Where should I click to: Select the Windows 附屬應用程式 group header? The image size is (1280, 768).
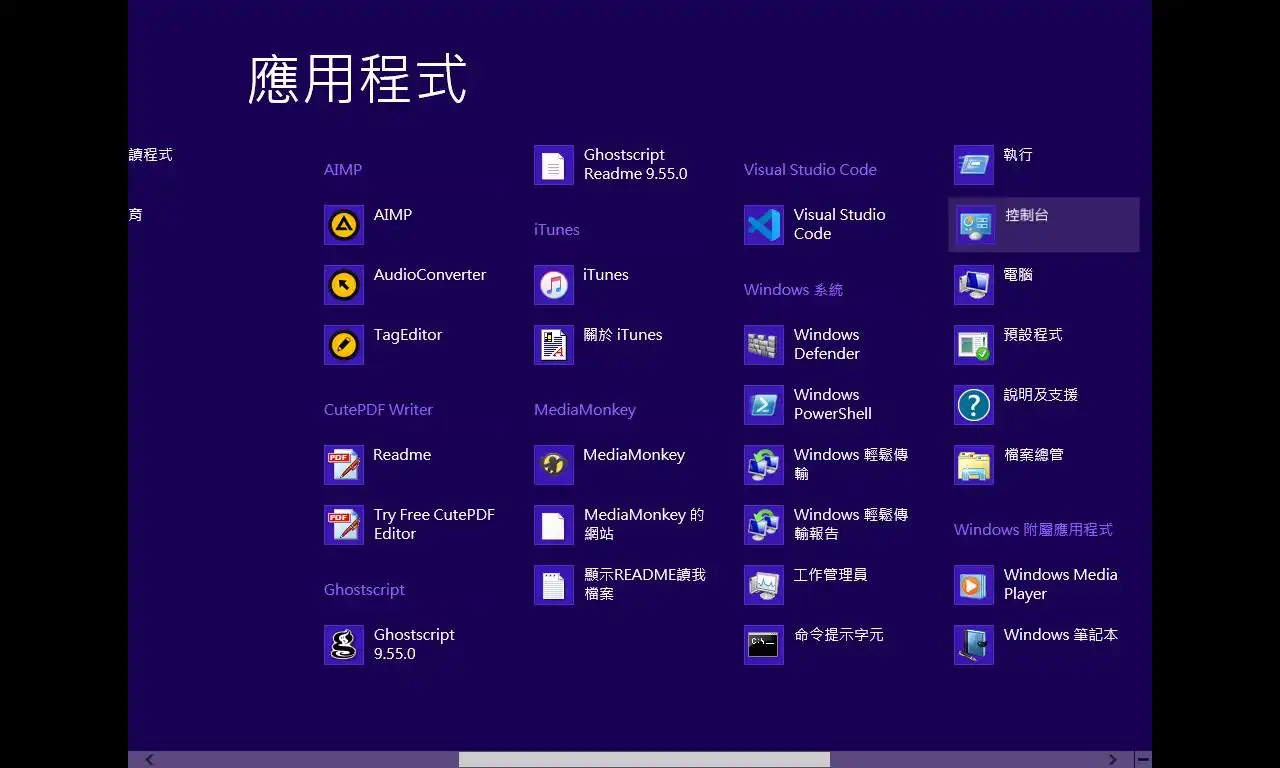point(1033,530)
